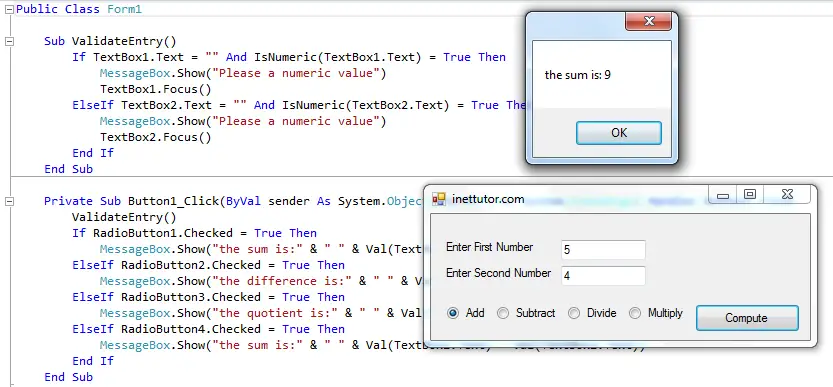Select the Divide radio button
This screenshot has height=387, width=833.
click(x=574, y=313)
